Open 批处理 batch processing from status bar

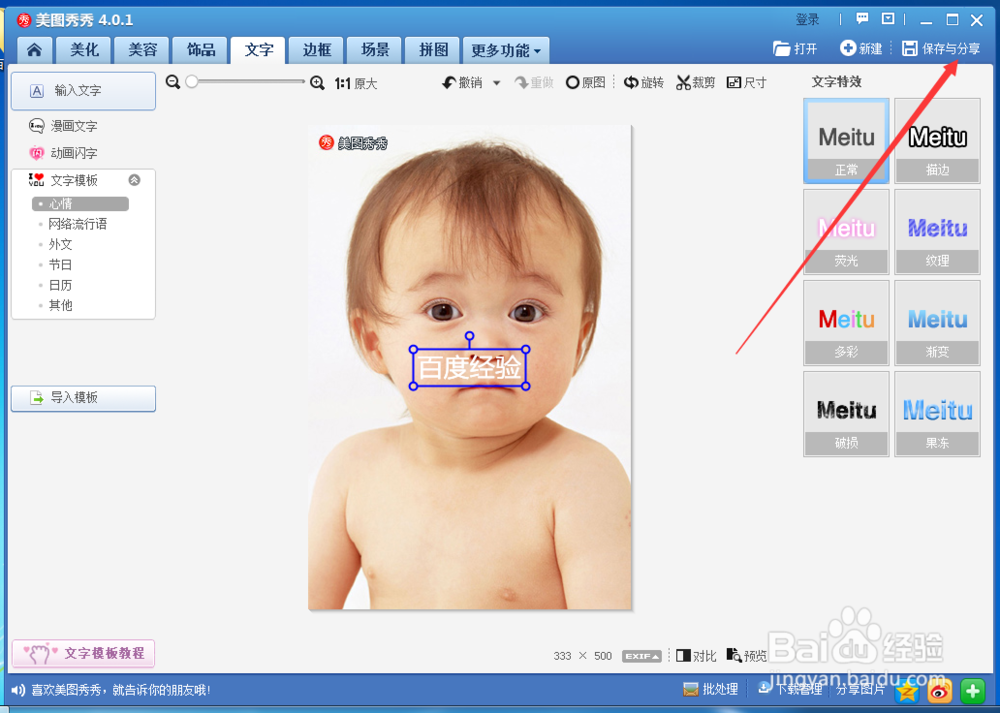pos(710,689)
